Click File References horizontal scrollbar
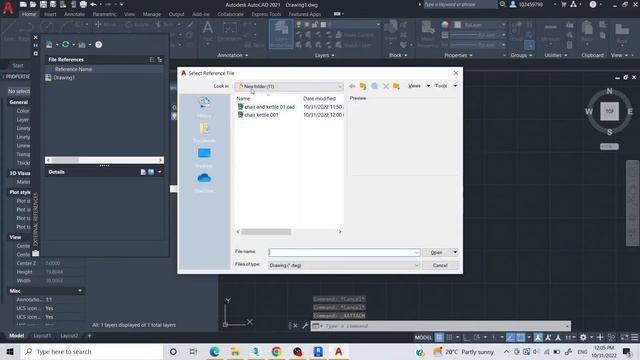 click(x=104, y=160)
